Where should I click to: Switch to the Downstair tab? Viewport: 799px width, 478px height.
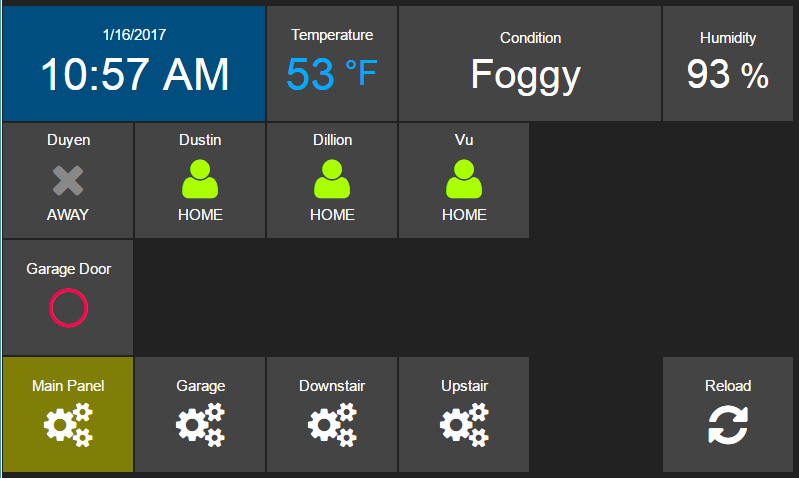click(332, 386)
